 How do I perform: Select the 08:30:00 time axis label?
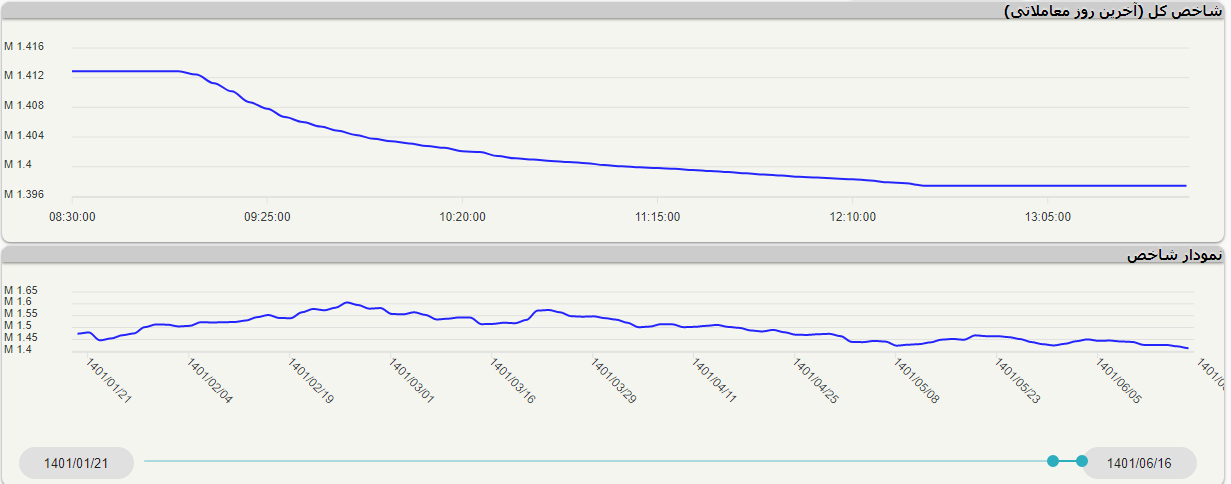point(72,216)
